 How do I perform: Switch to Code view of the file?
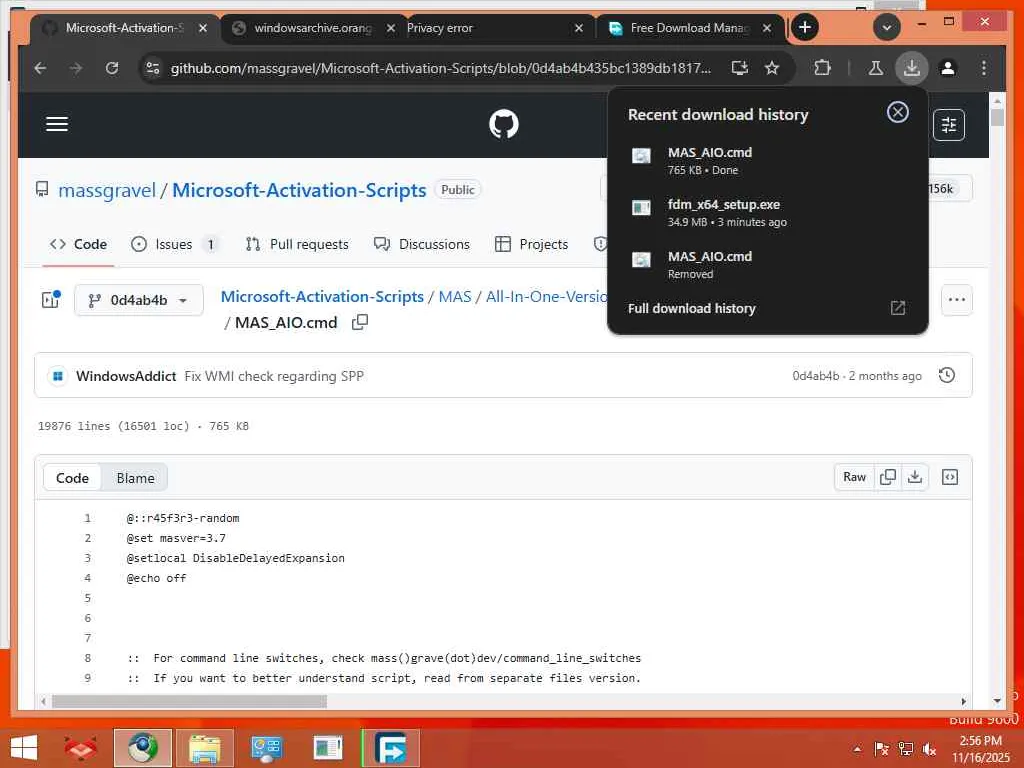click(x=72, y=478)
